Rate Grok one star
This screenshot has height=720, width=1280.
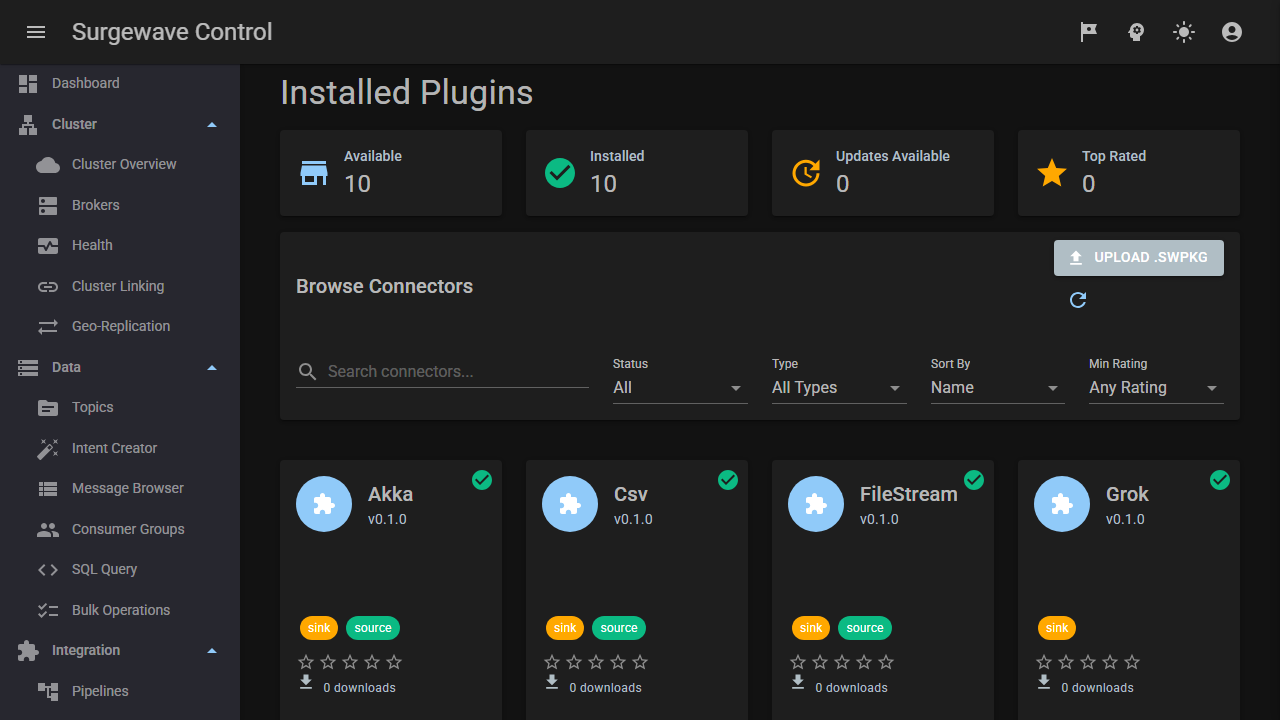[x=1044, y=662]
